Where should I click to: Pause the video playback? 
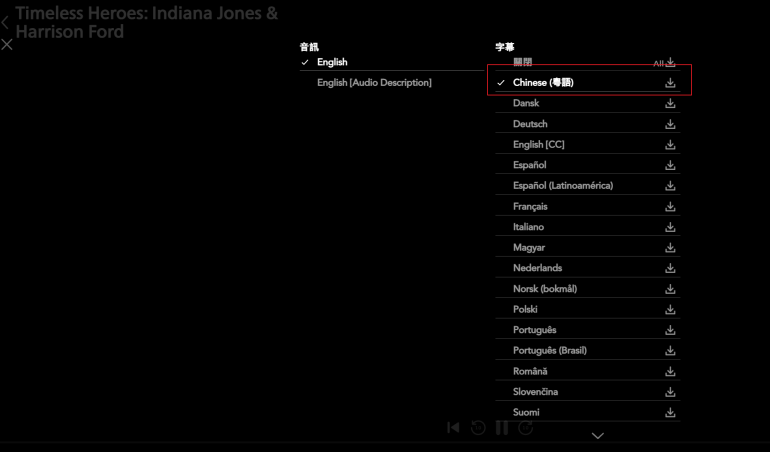coord(502,428)
